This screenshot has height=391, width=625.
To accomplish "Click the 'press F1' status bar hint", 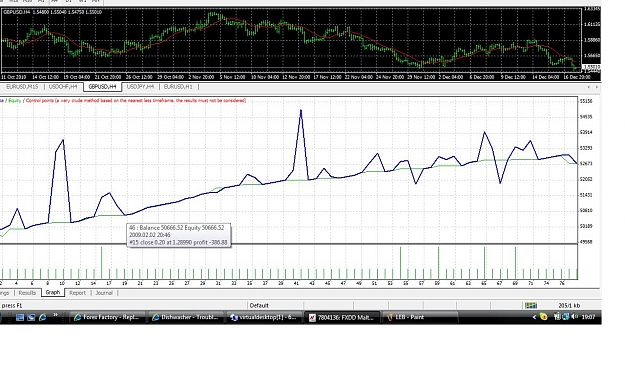I will (12, 306).
